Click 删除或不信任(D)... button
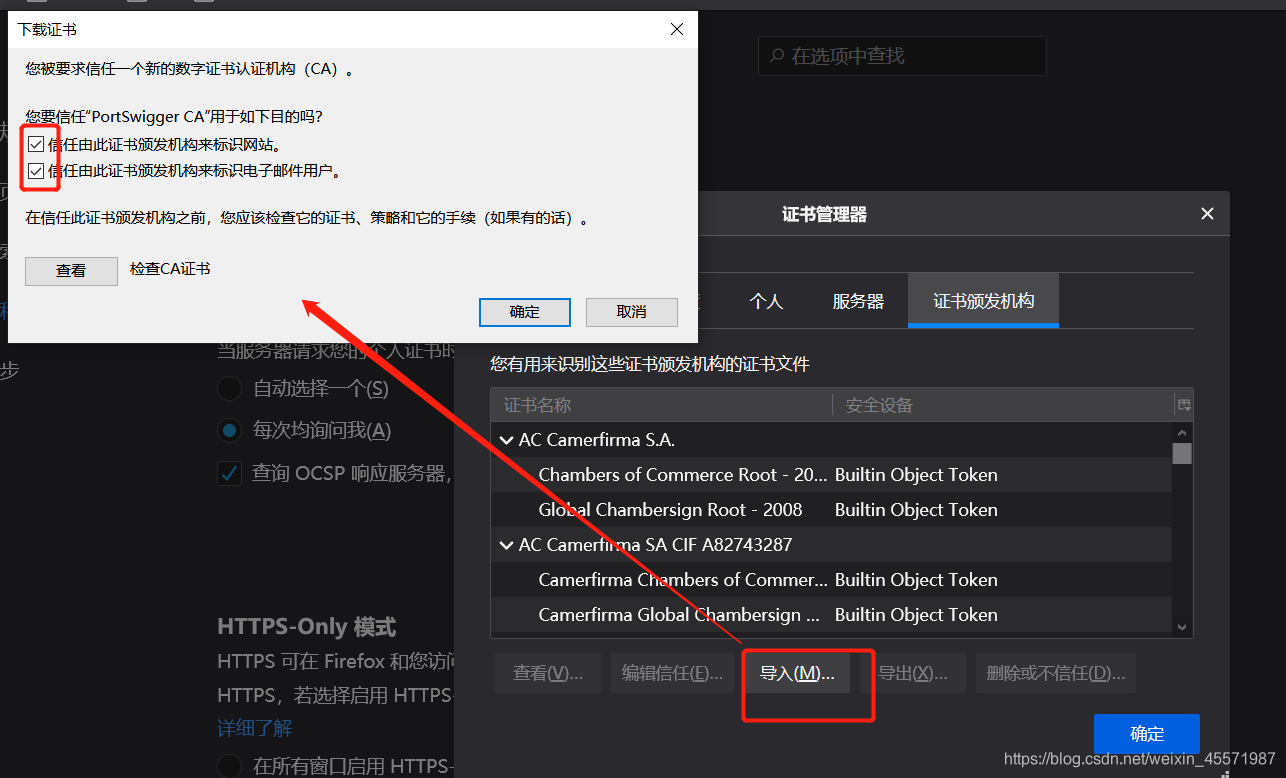The height and width of the screenshot is (778, 1286). pyautogui.click(x=1056, y=673)
